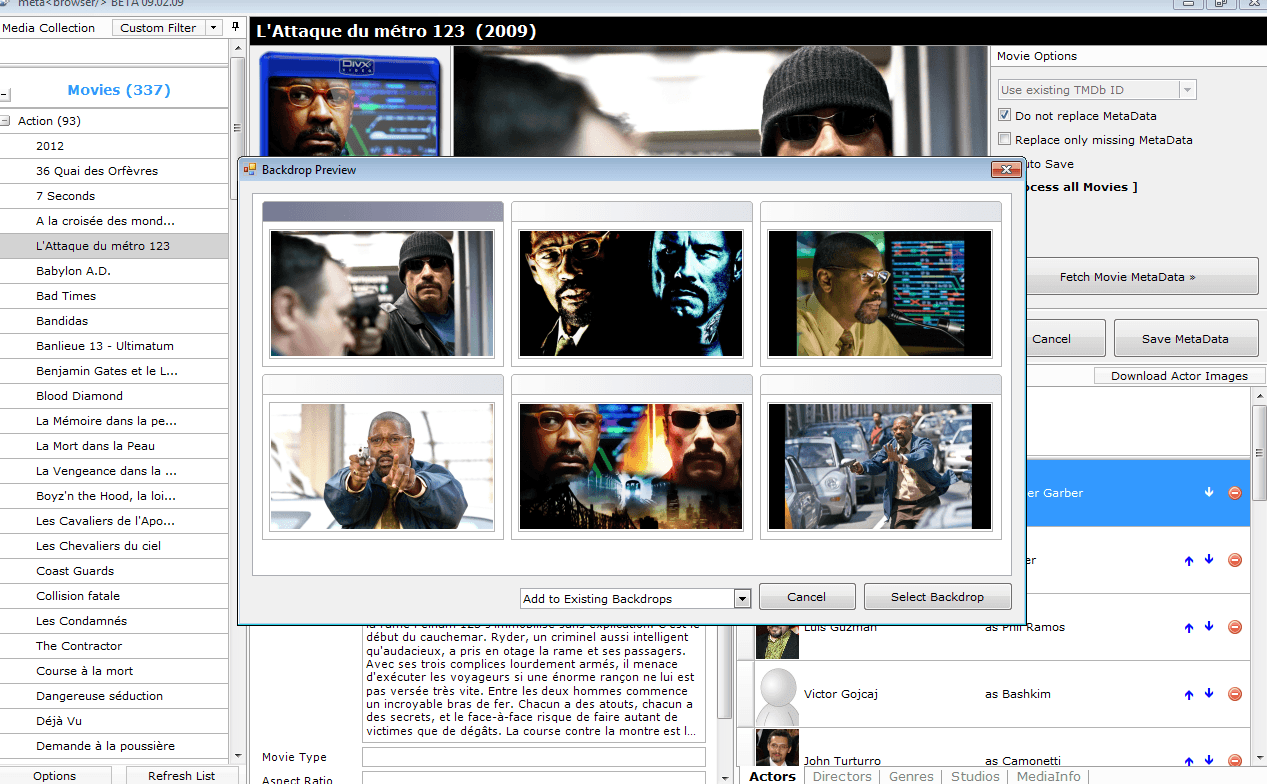Cancel the Backdrop Preview dialog
This screenshot has height=784, width=1267.
click(806, 597)
